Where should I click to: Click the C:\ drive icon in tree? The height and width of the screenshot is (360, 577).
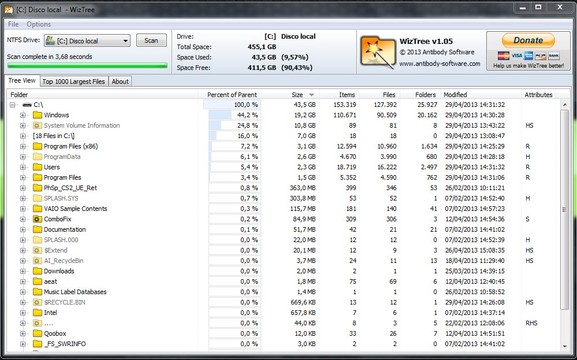[x=27, y=105]
